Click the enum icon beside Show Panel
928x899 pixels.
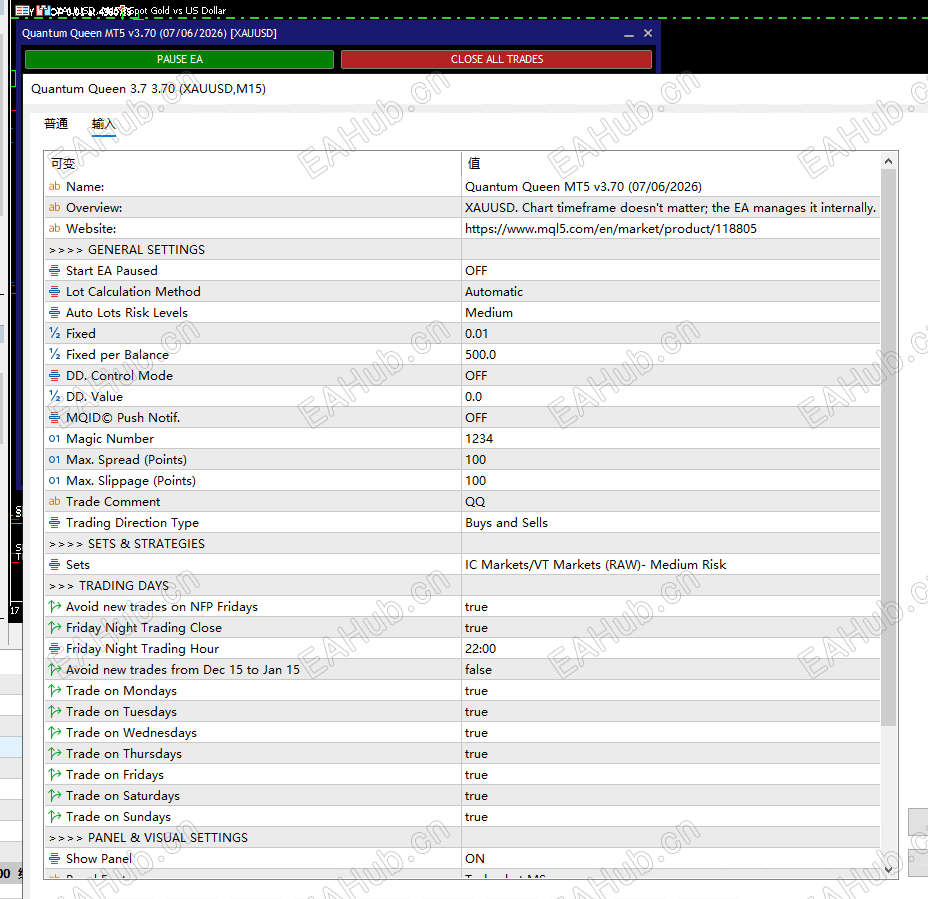[54, 858]
